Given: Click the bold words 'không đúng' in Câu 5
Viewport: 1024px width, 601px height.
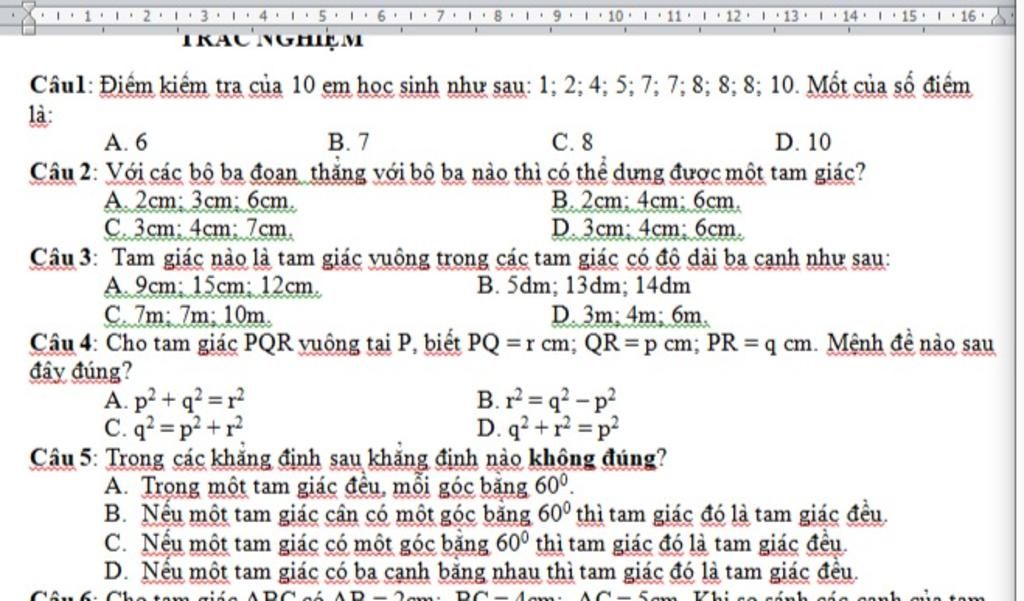Looking at the screenshot, I should (x=592, y=459).
